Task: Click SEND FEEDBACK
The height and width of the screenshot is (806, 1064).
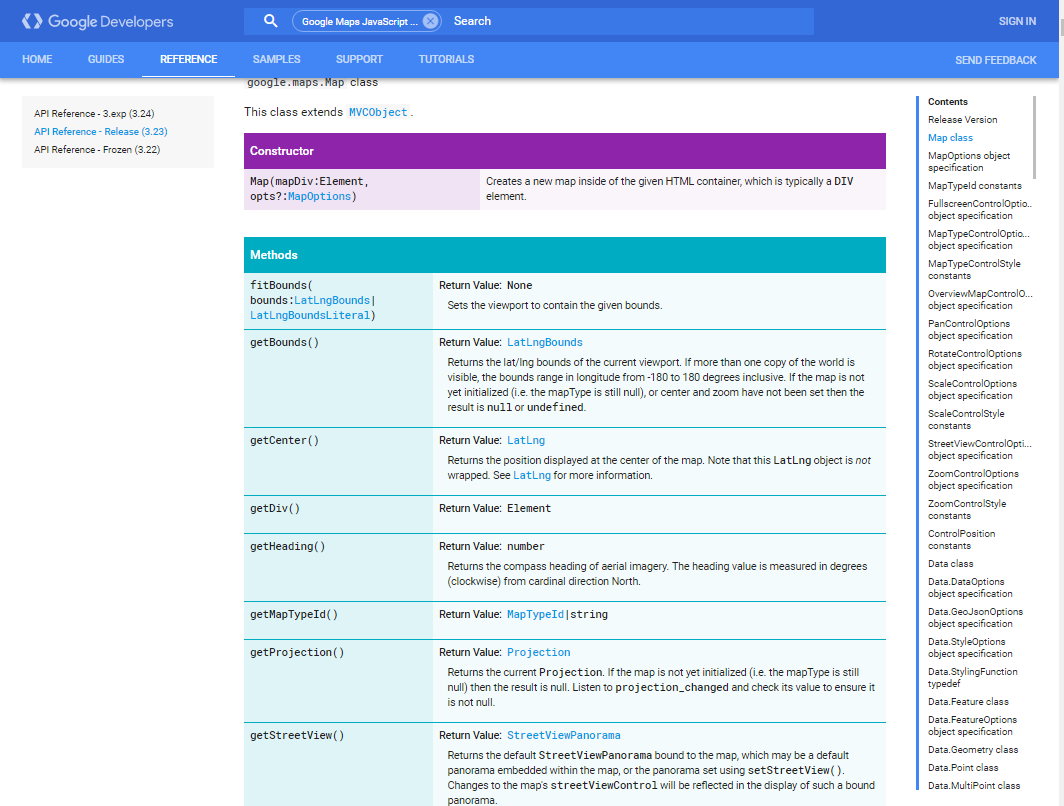Action: (x=995, y=60)
